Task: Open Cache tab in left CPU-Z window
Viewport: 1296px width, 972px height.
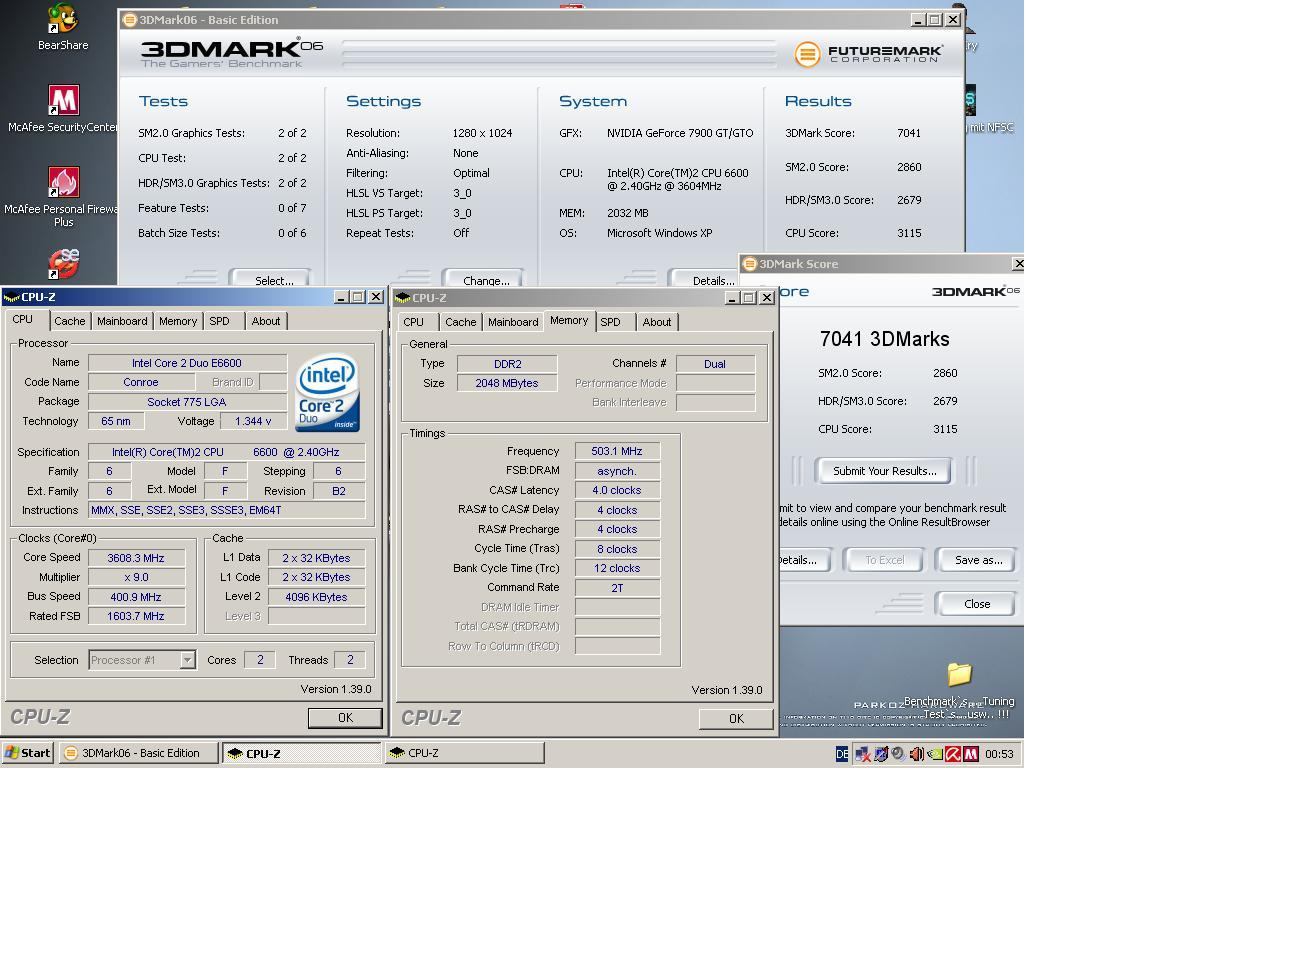Action: pyautogui.click(x=69, y=321)
